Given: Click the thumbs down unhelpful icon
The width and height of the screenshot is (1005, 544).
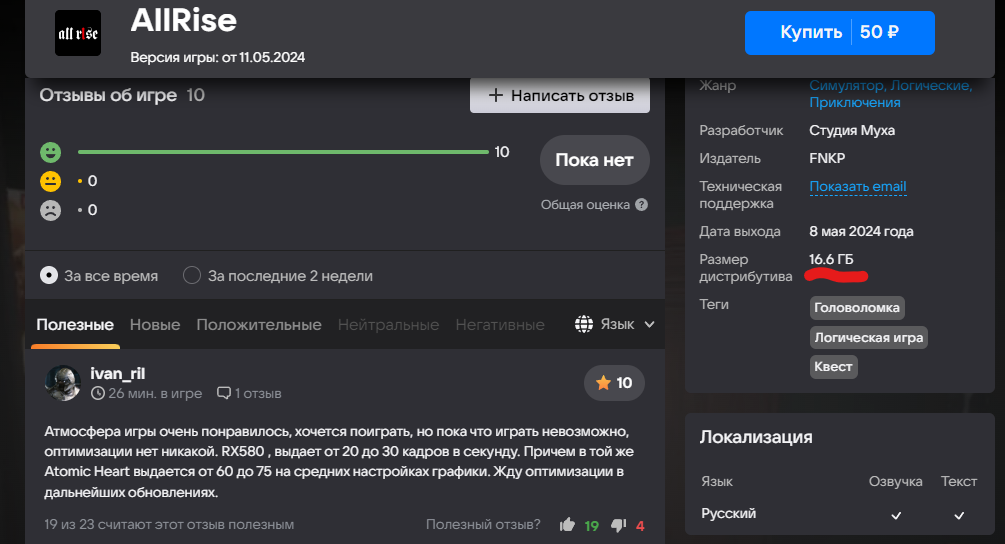Looking at the screenshot, I should coord(618,525).
